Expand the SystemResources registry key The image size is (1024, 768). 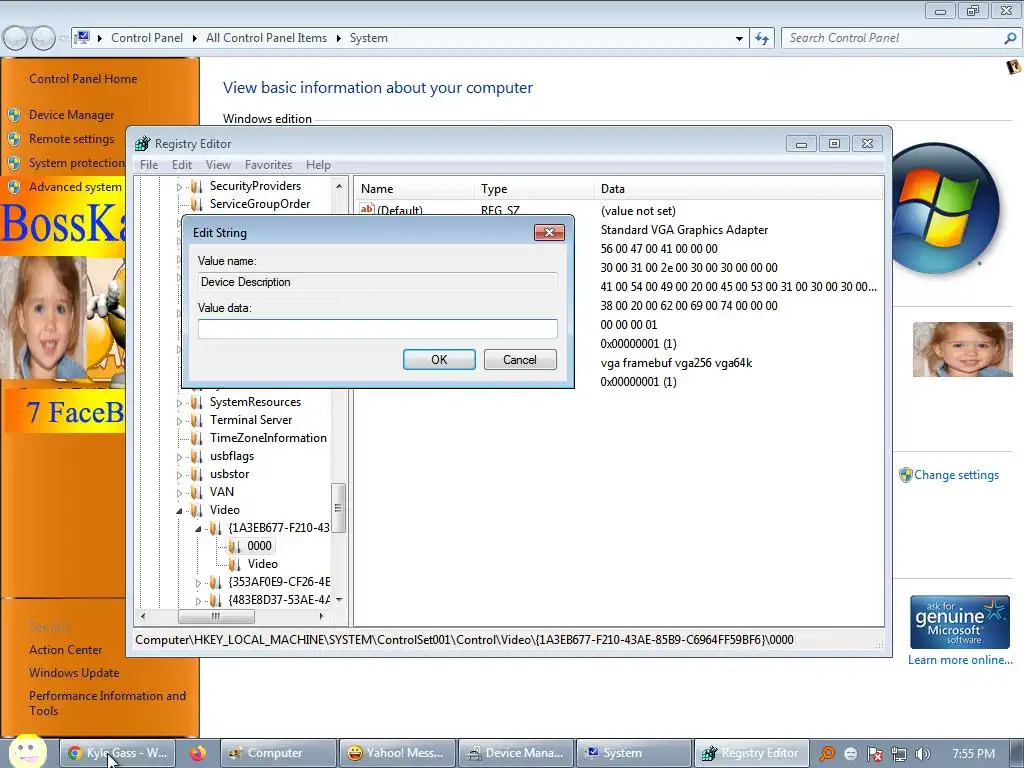(x=180, y=403)
